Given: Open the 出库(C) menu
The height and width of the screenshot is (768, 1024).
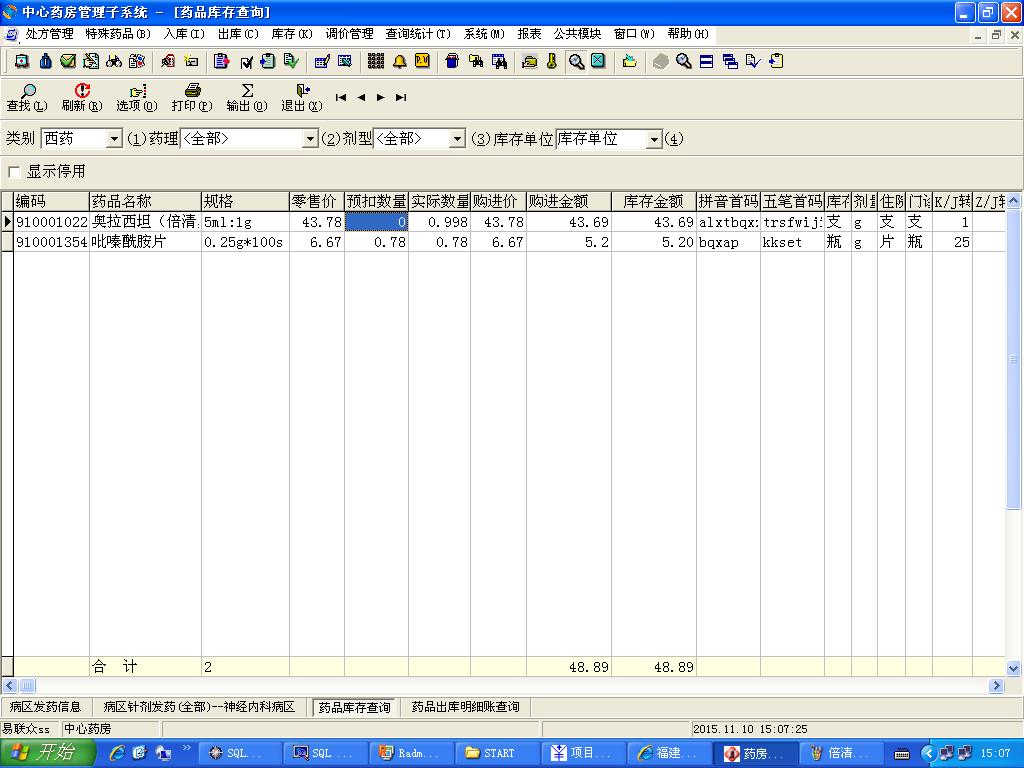Looking at the screenshot, I should 238,33.
